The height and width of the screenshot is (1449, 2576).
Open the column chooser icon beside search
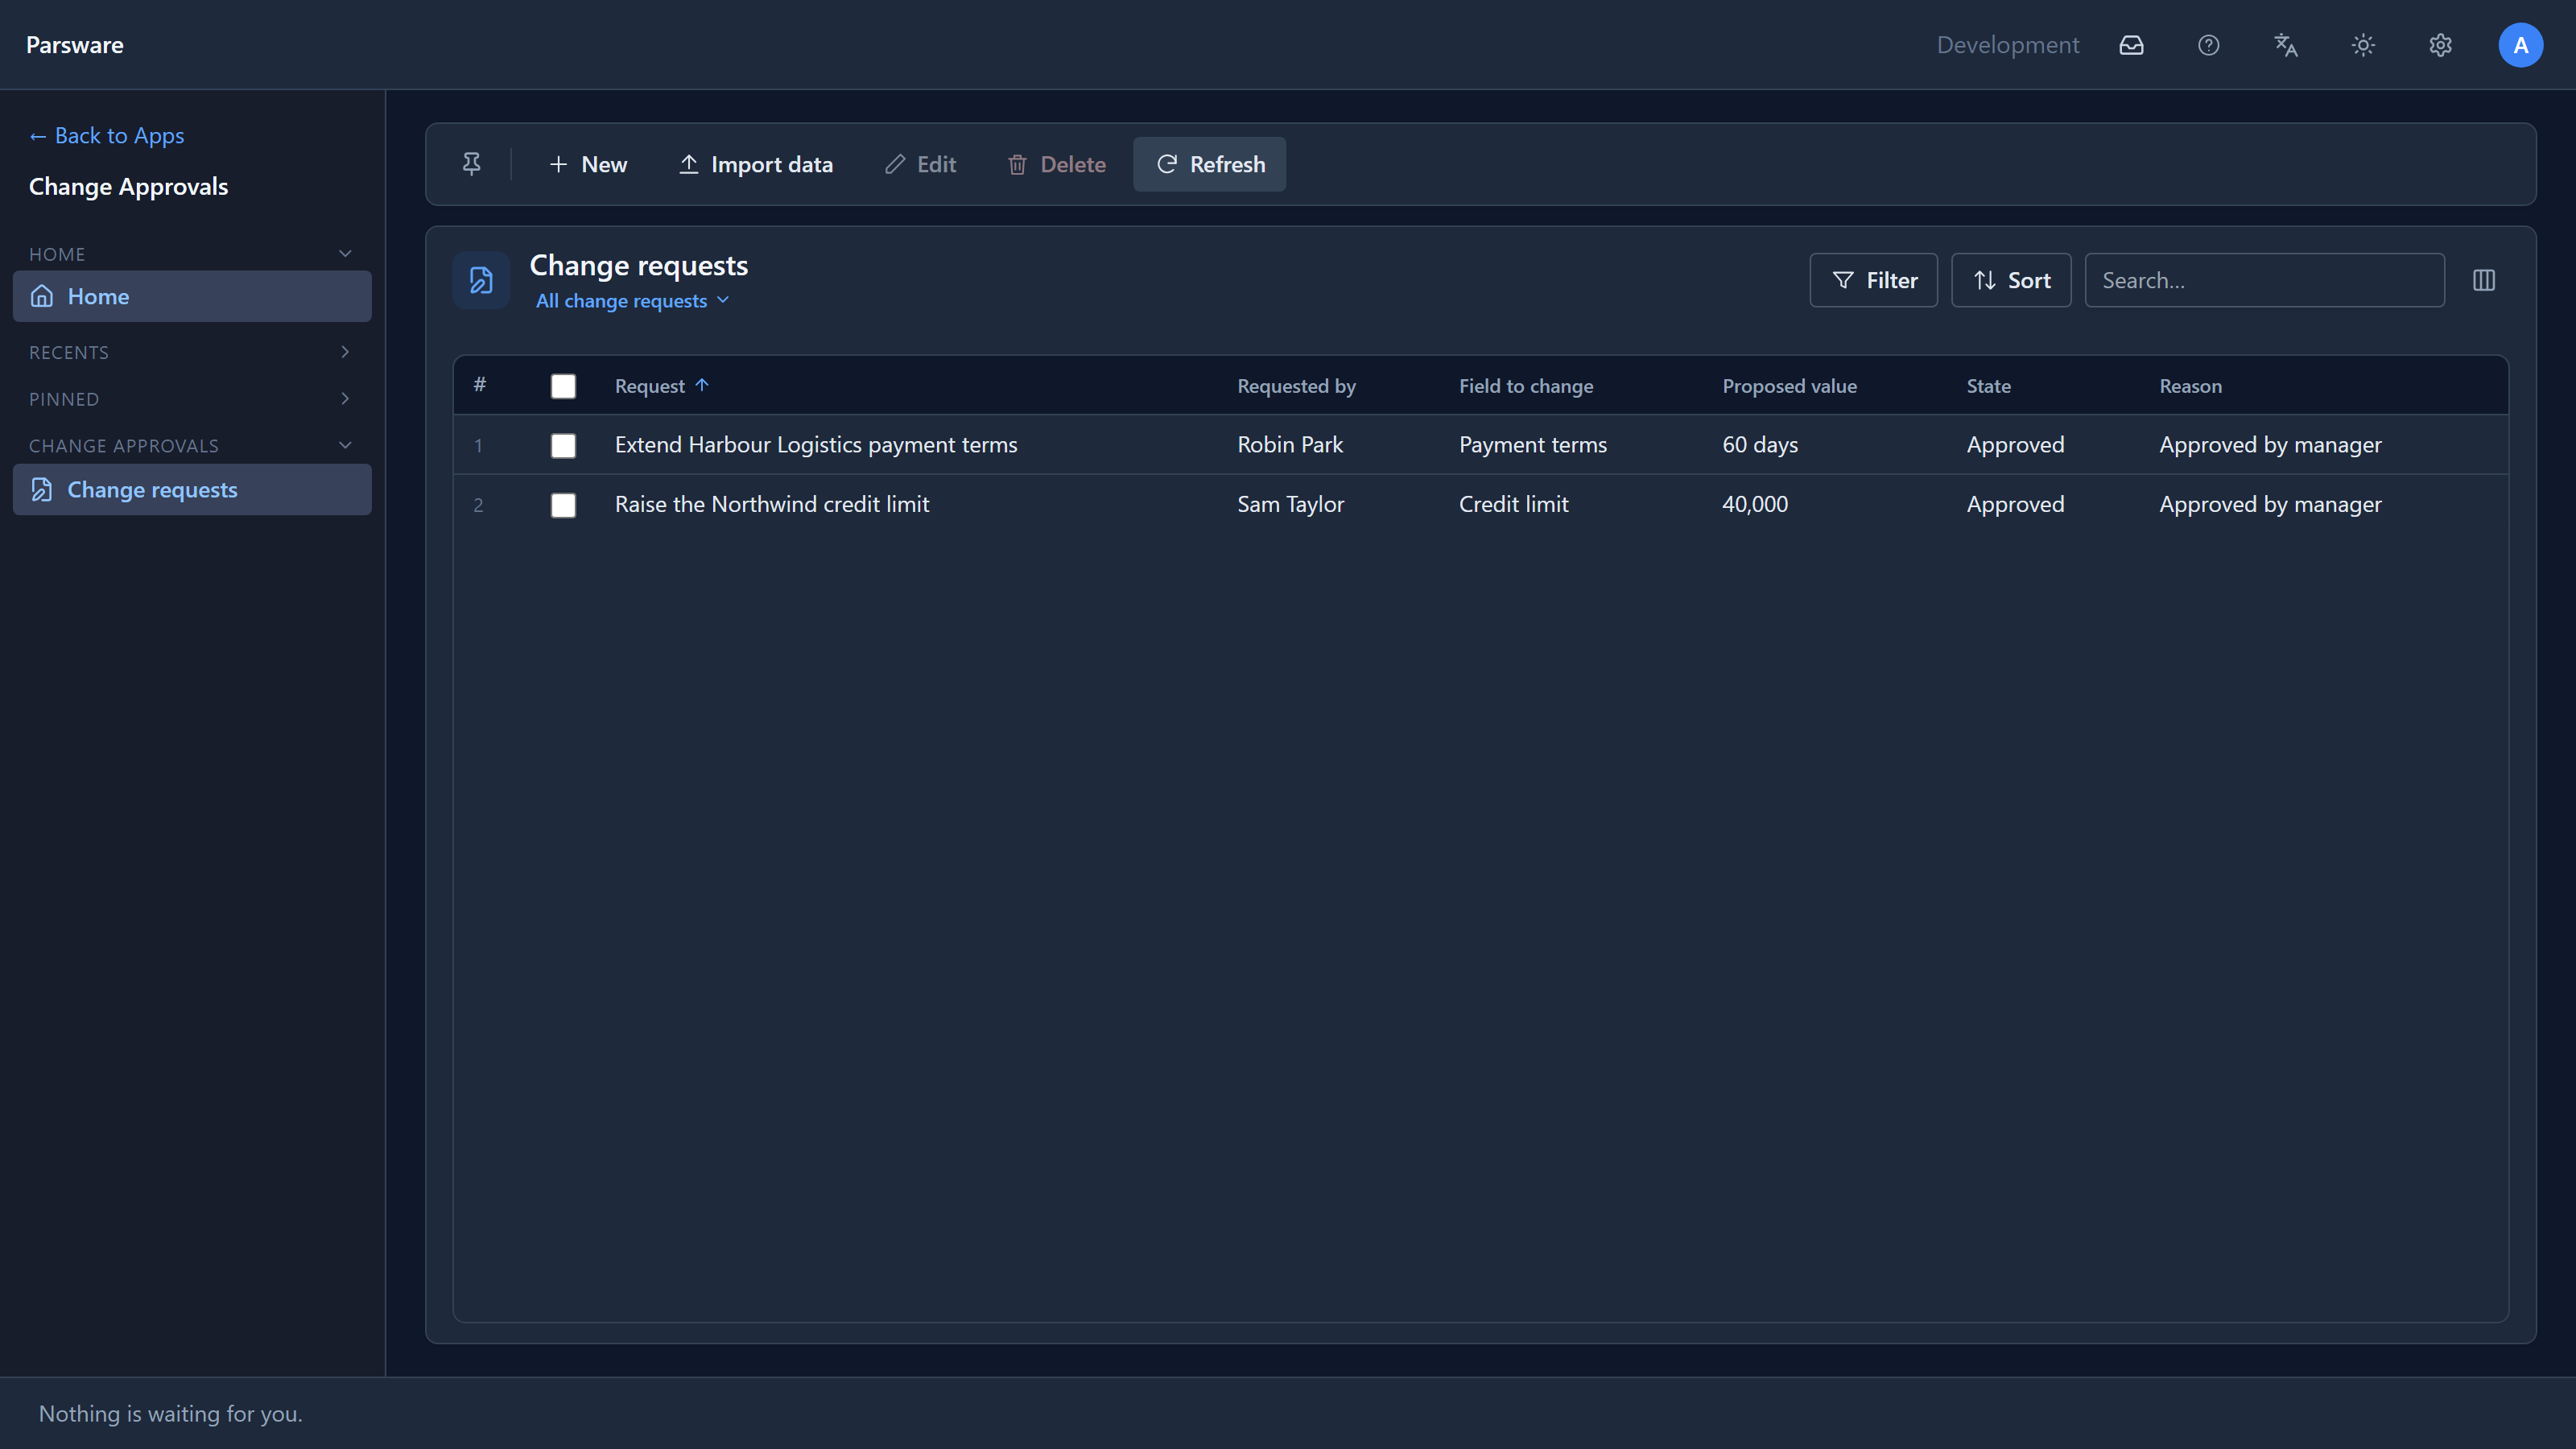[x=2484, y=280]
